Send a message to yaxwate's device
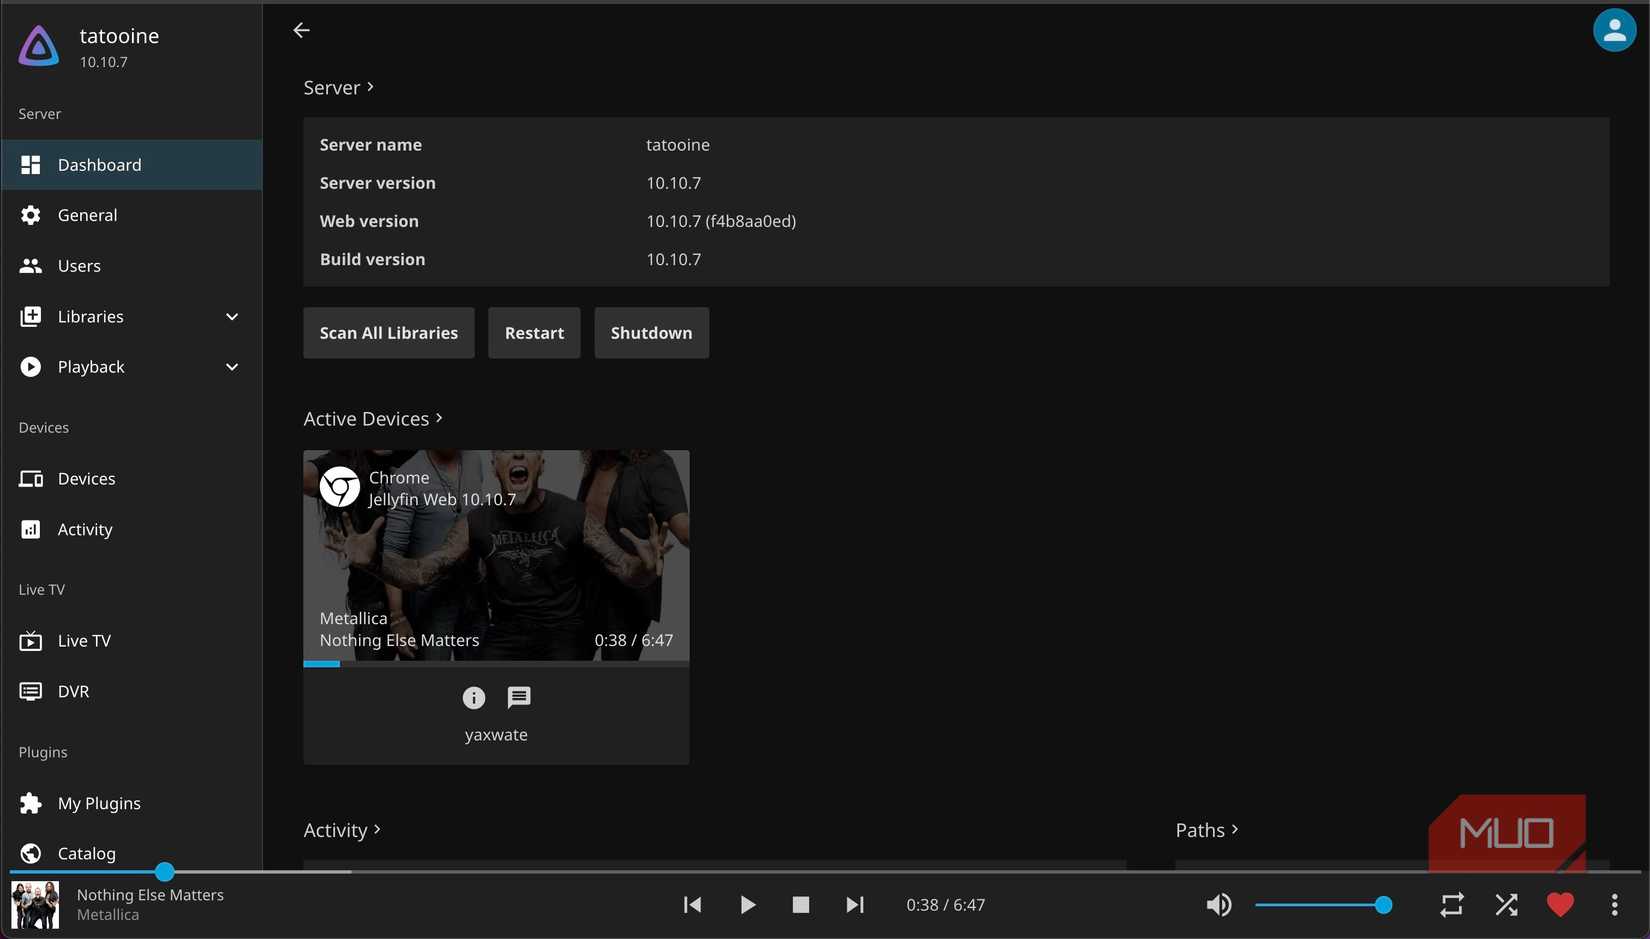The height and width of the screenshot is (939, 1650). pyautogui.click(x=519, y=698)
